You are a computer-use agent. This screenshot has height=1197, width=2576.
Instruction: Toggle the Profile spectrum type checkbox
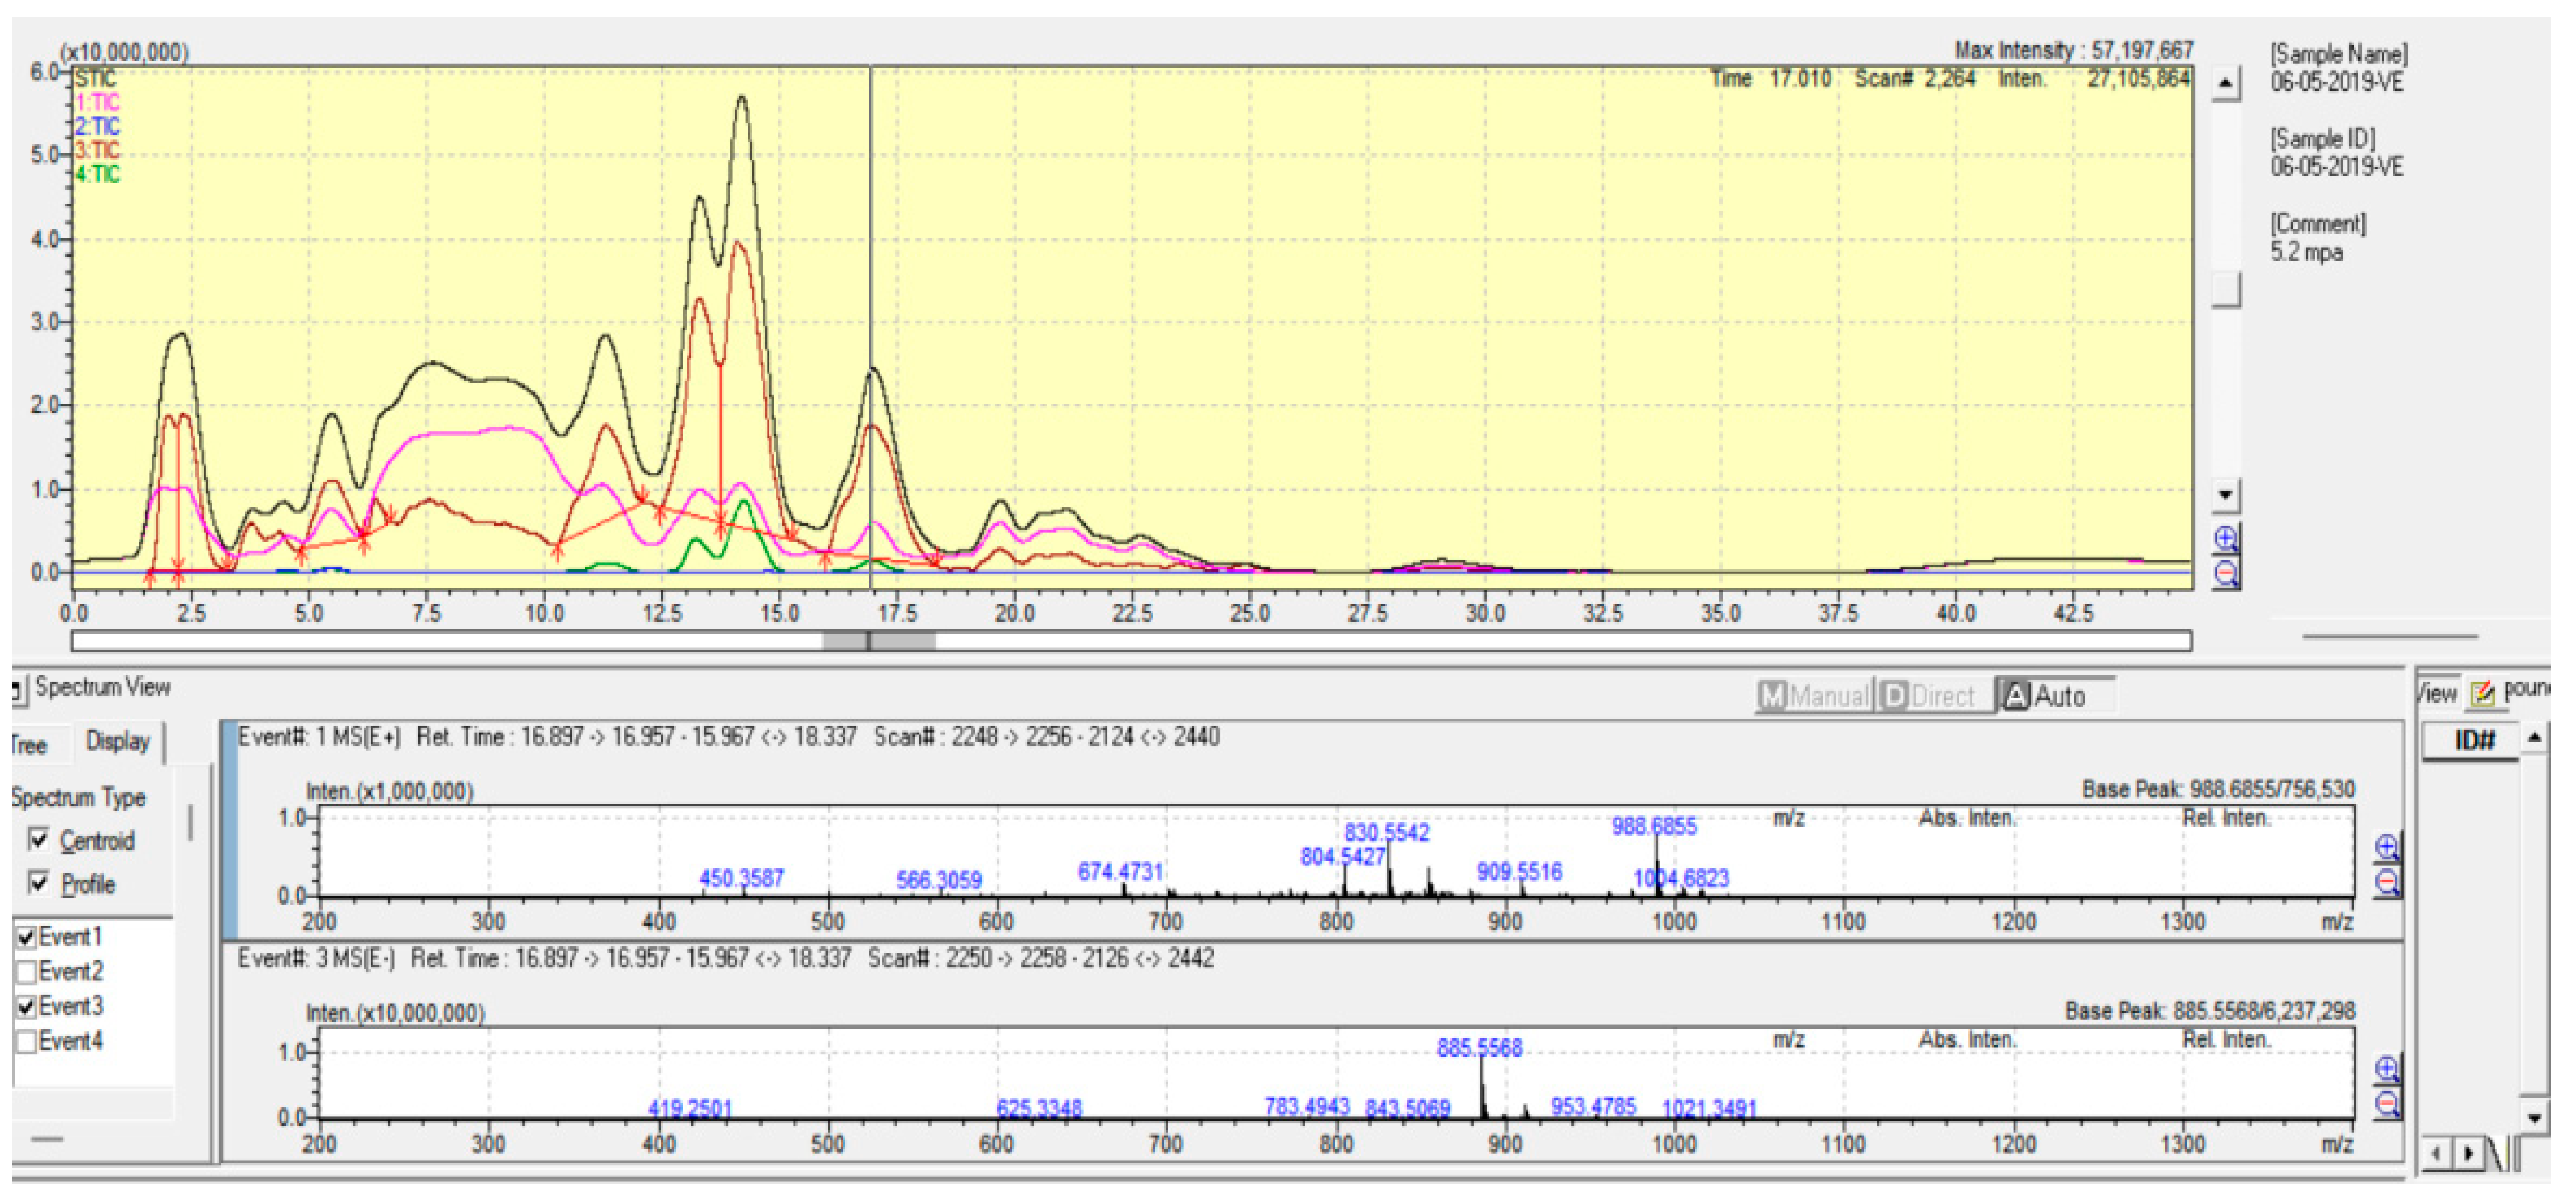[x=39, y=882]
